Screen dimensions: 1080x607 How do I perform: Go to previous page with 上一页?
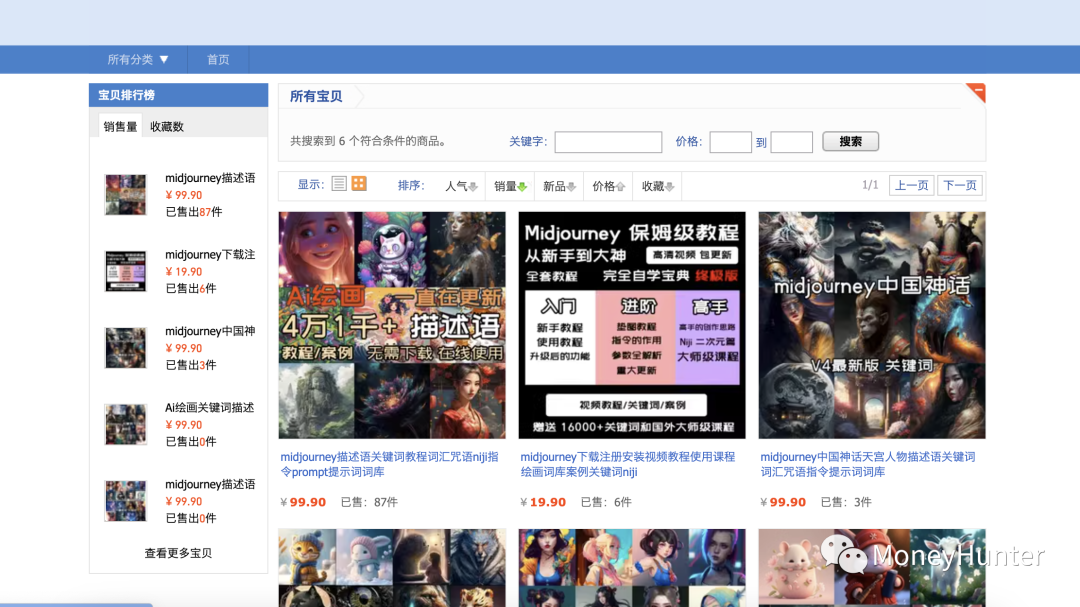coord(911,185)
